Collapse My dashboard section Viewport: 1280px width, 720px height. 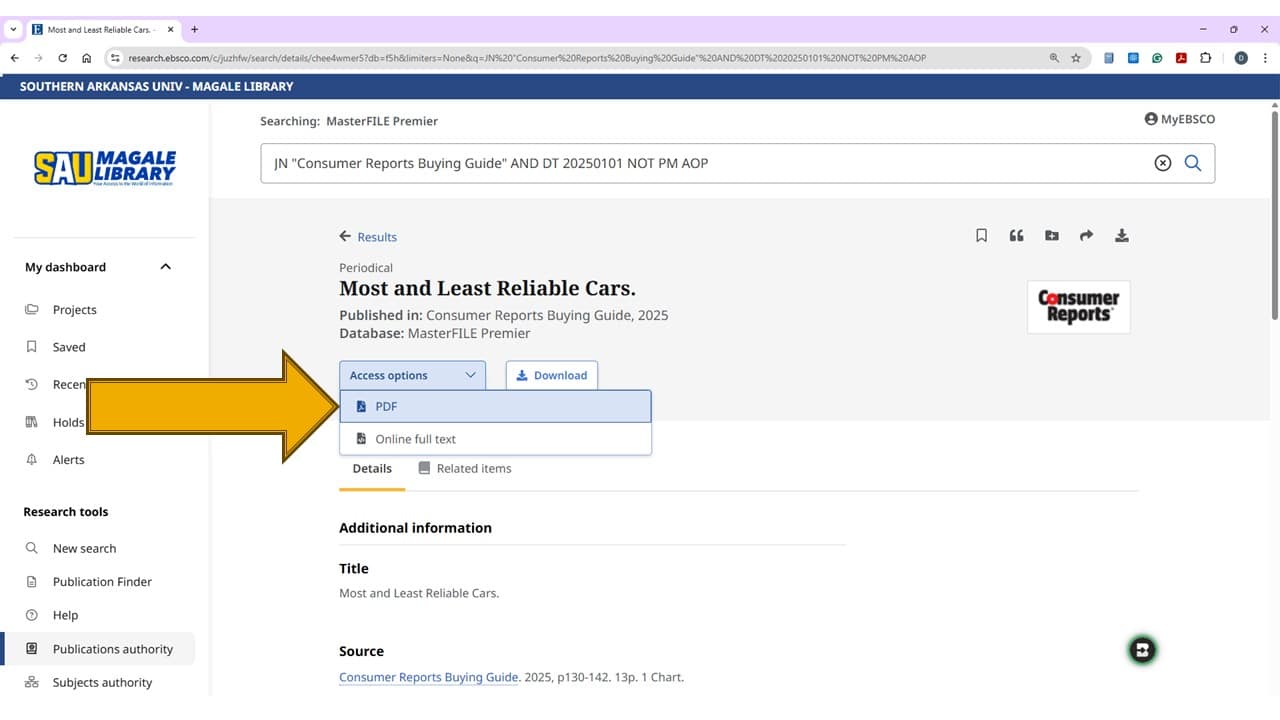(166, 267)
